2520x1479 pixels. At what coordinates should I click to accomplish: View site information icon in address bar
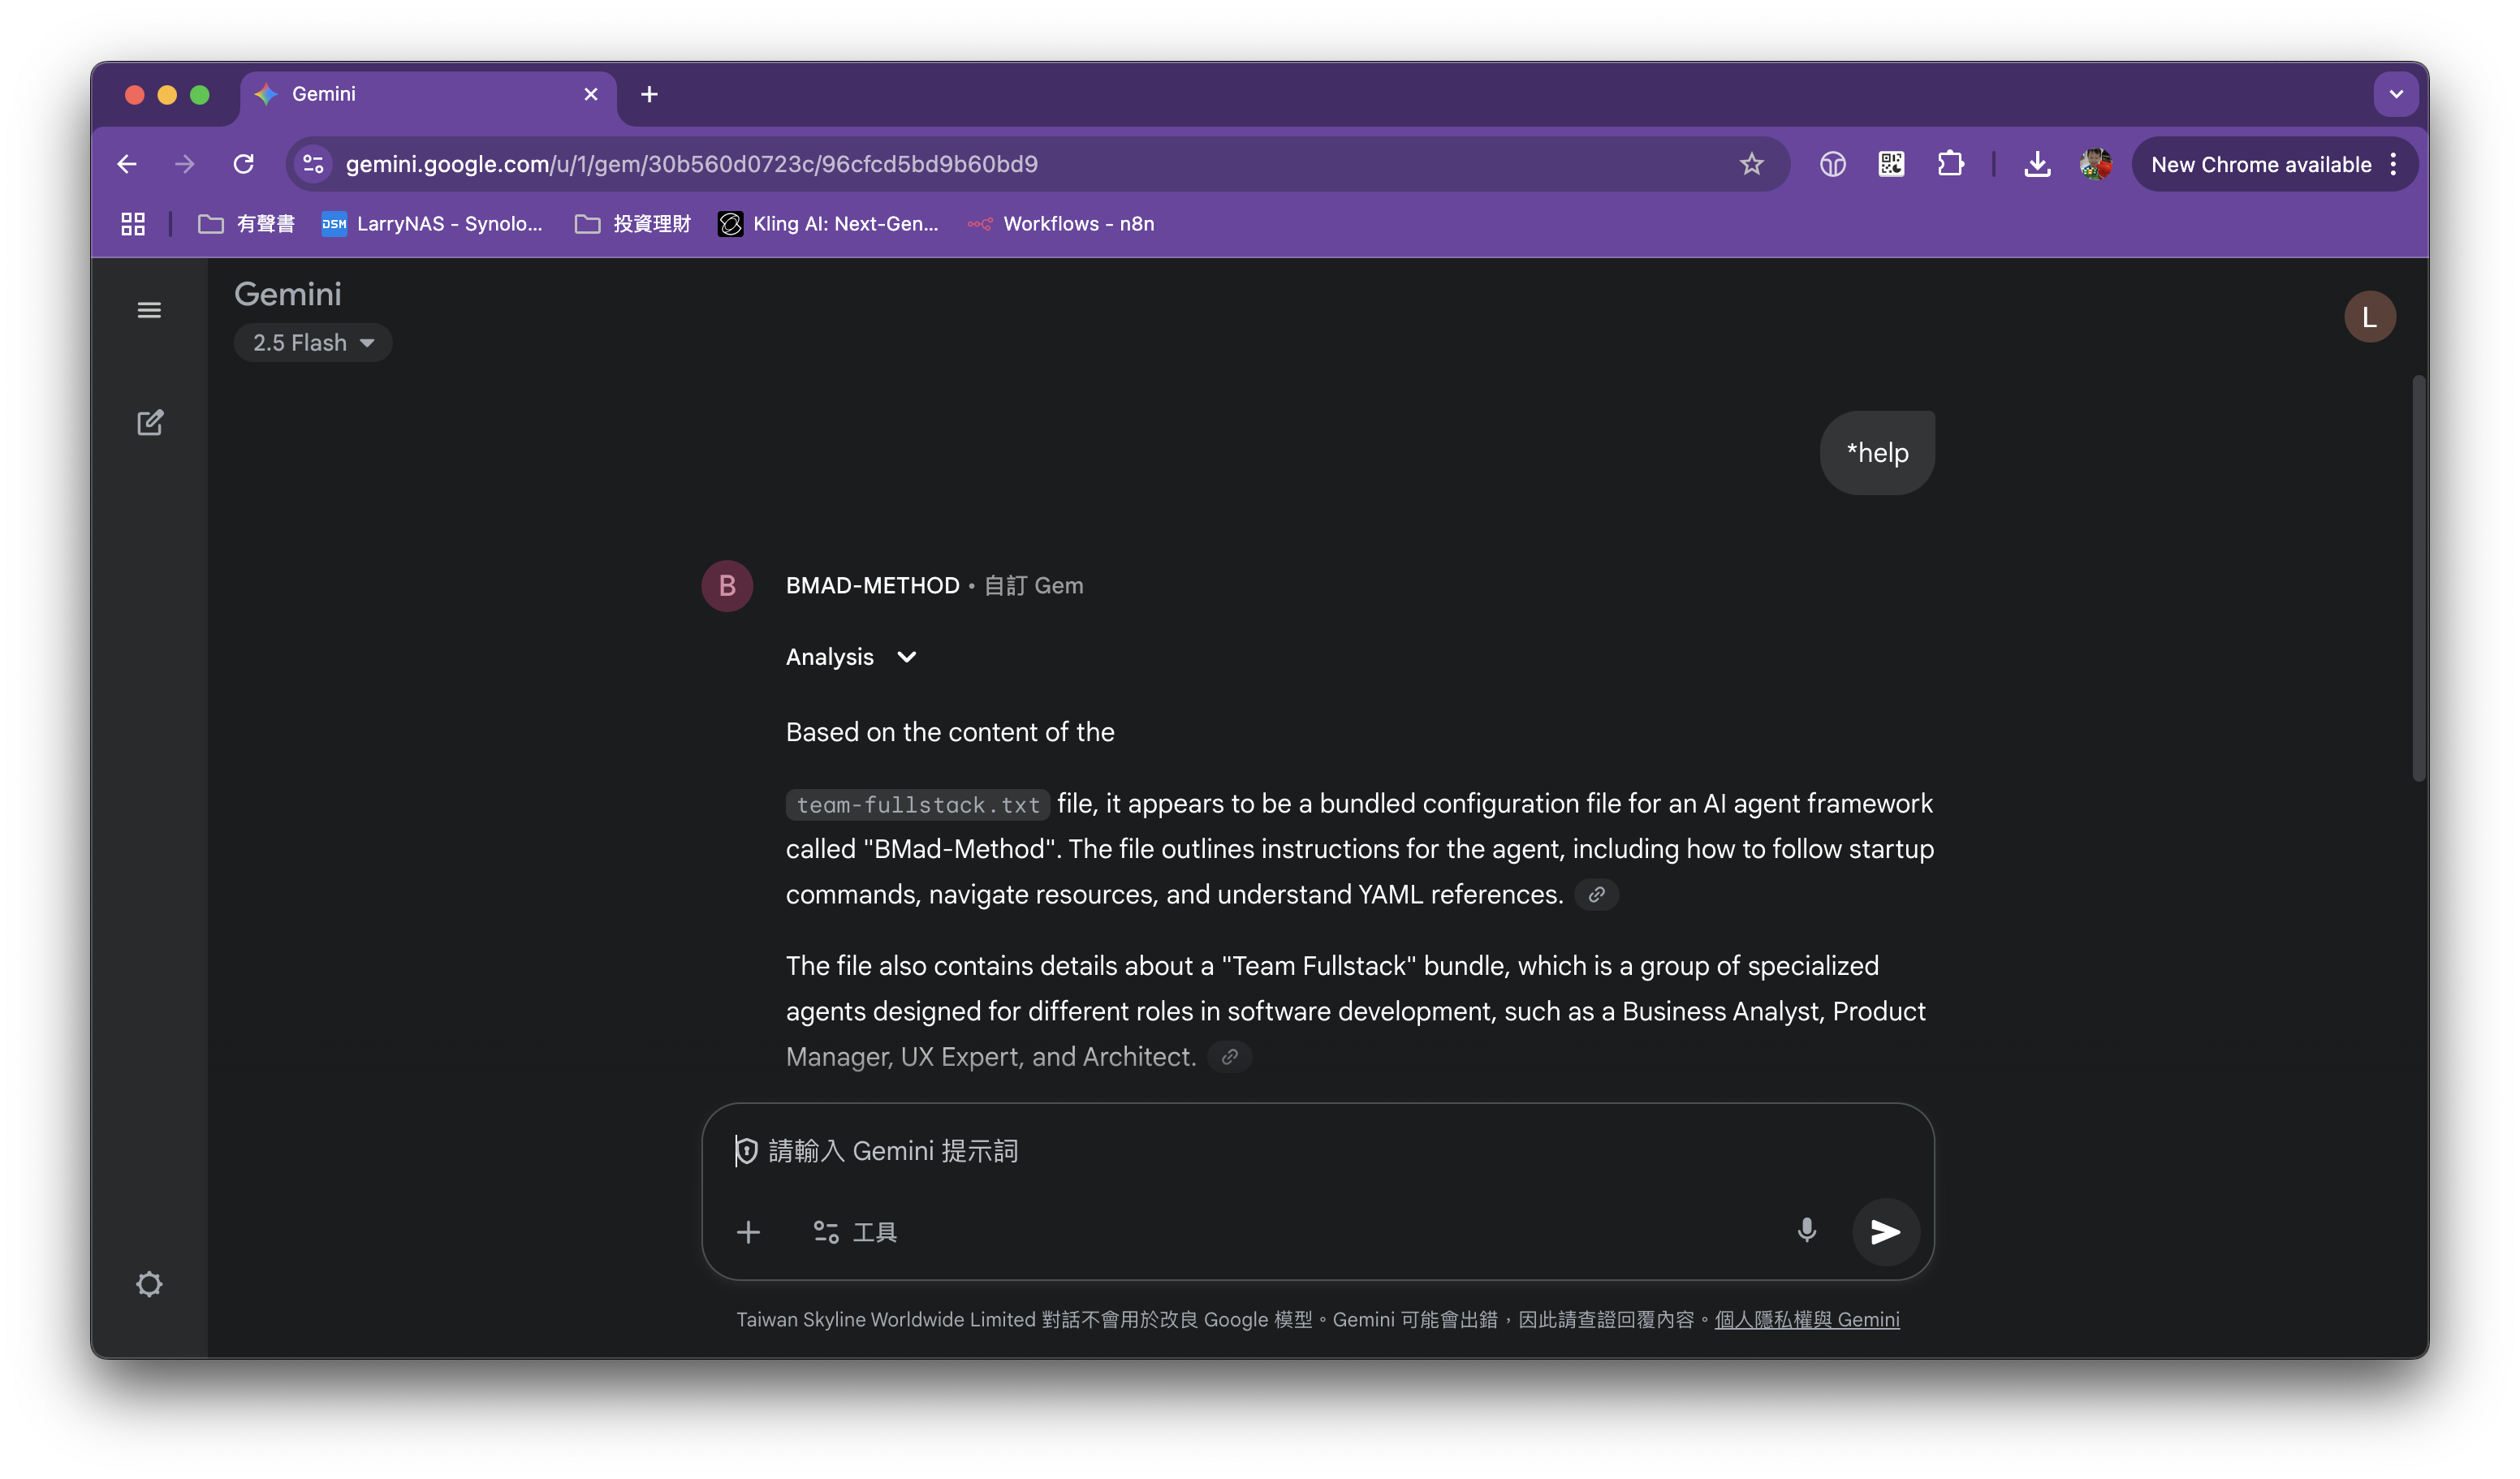point(314,164)
